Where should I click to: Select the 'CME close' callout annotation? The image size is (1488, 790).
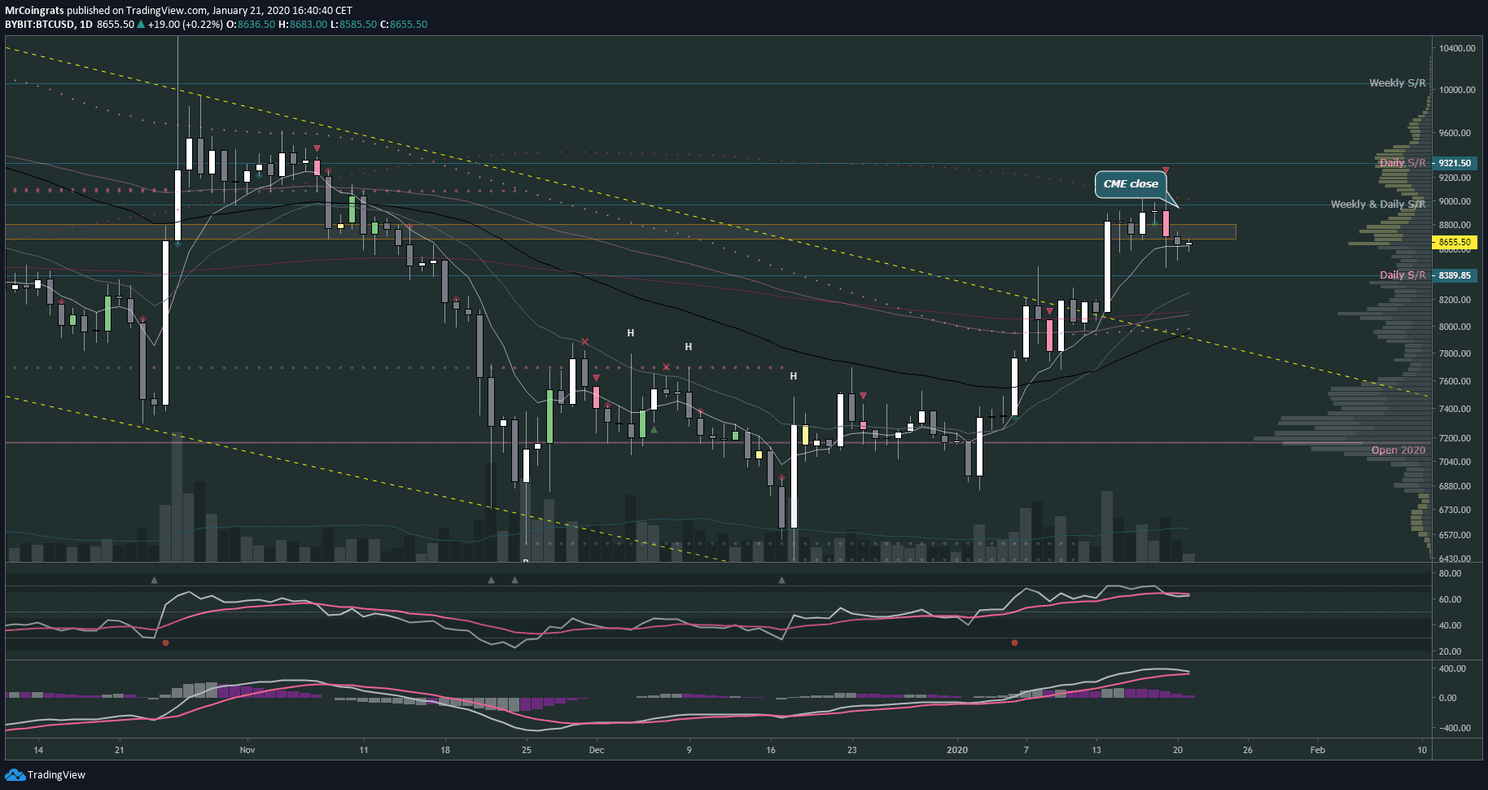click(x=1131, y=184)
